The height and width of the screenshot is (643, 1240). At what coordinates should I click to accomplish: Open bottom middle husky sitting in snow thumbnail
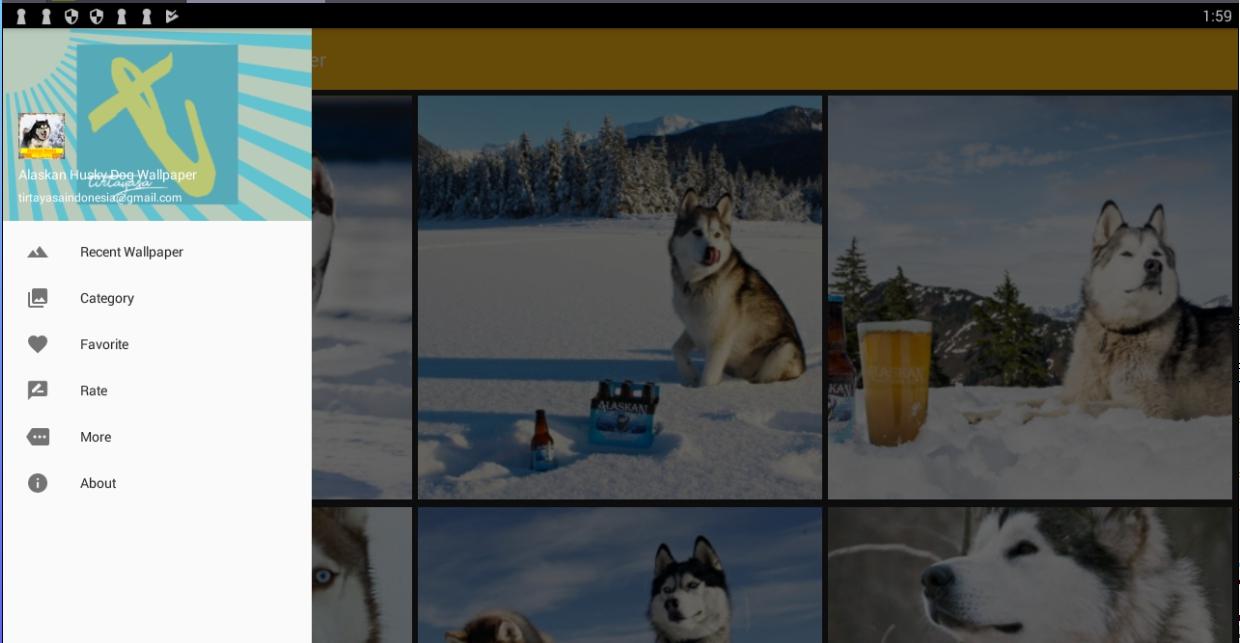click(620, 575)
